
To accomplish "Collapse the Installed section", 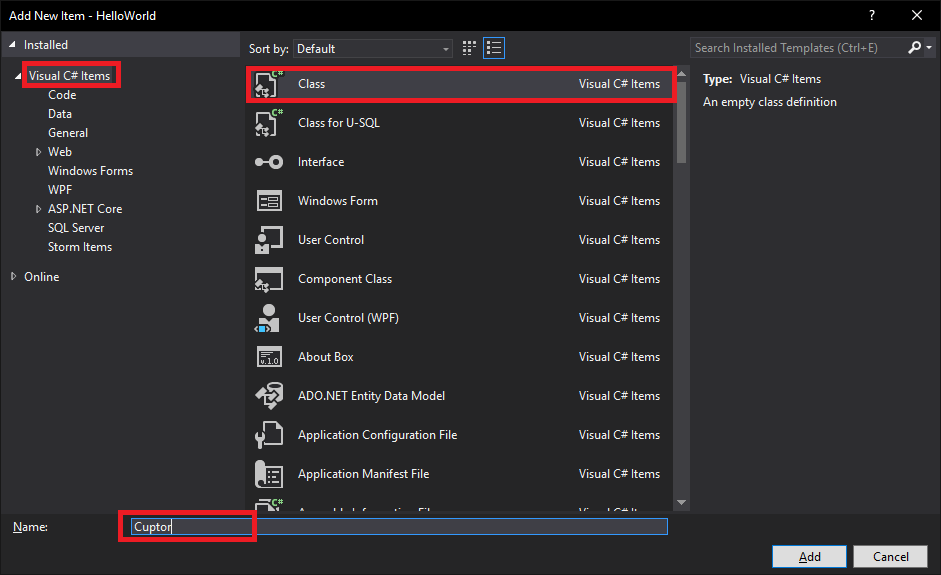I will coord(11,45).
